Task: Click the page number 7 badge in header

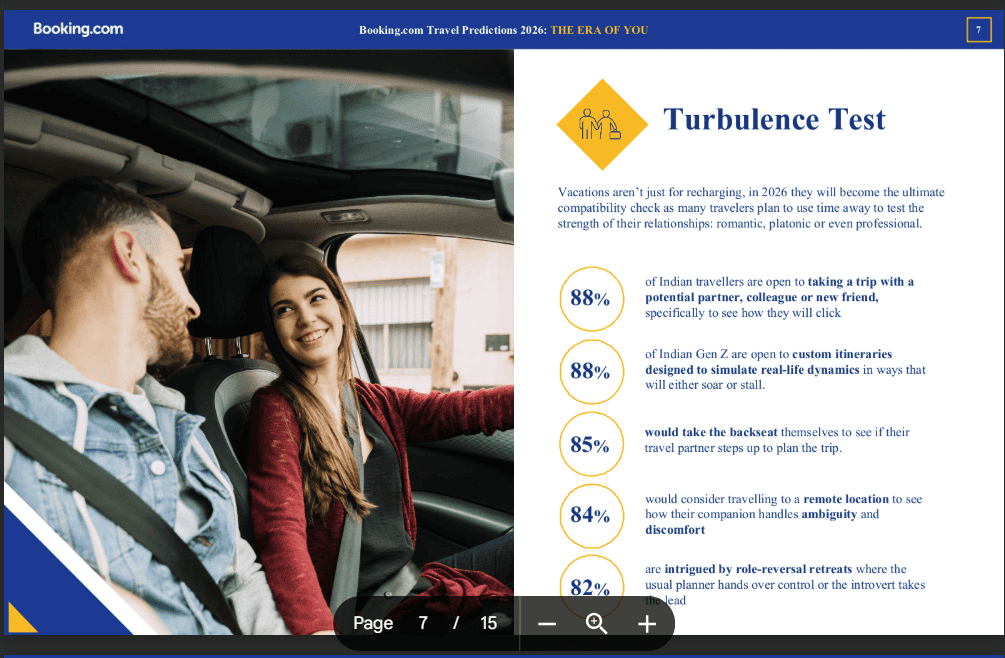Action: [x=978, y=30]
